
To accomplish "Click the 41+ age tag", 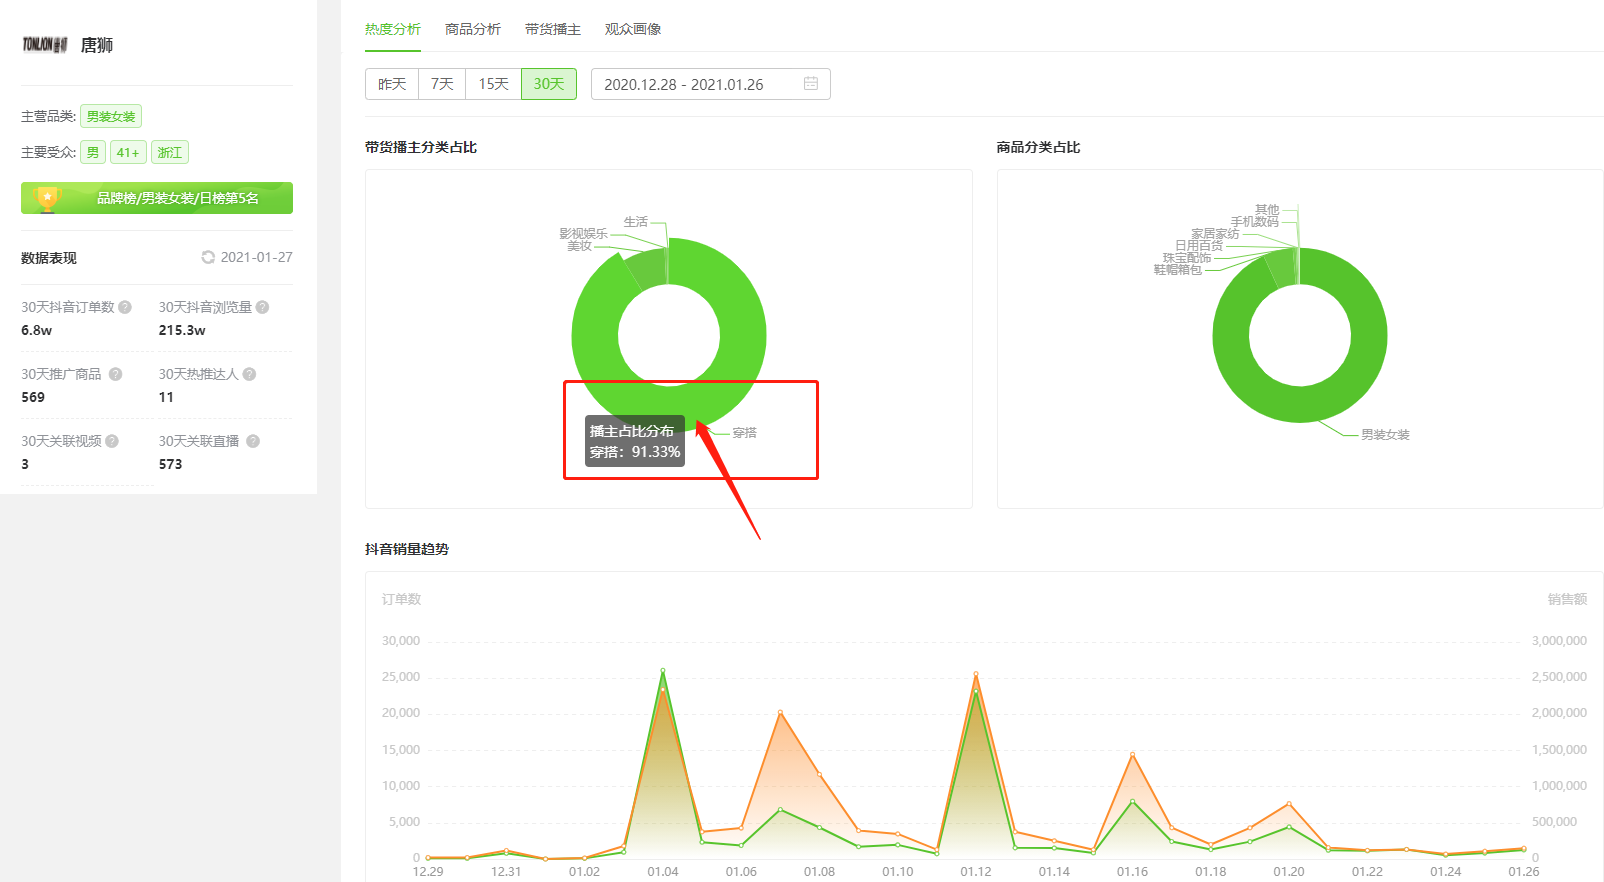I will (x=128, y=152).
